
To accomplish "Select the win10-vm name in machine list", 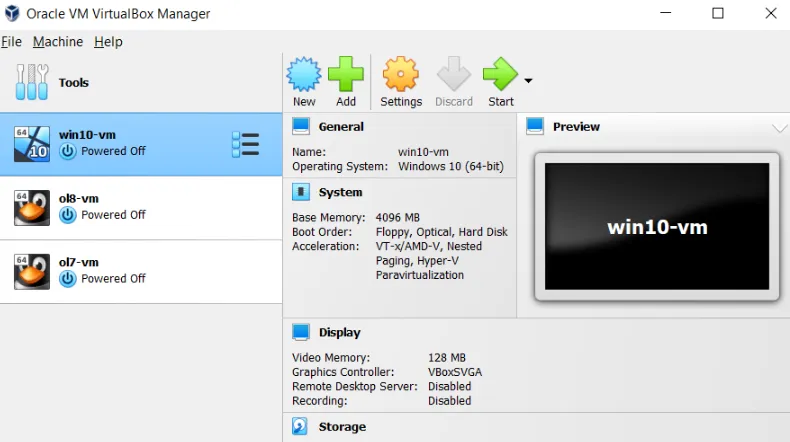I will (87, 135).
